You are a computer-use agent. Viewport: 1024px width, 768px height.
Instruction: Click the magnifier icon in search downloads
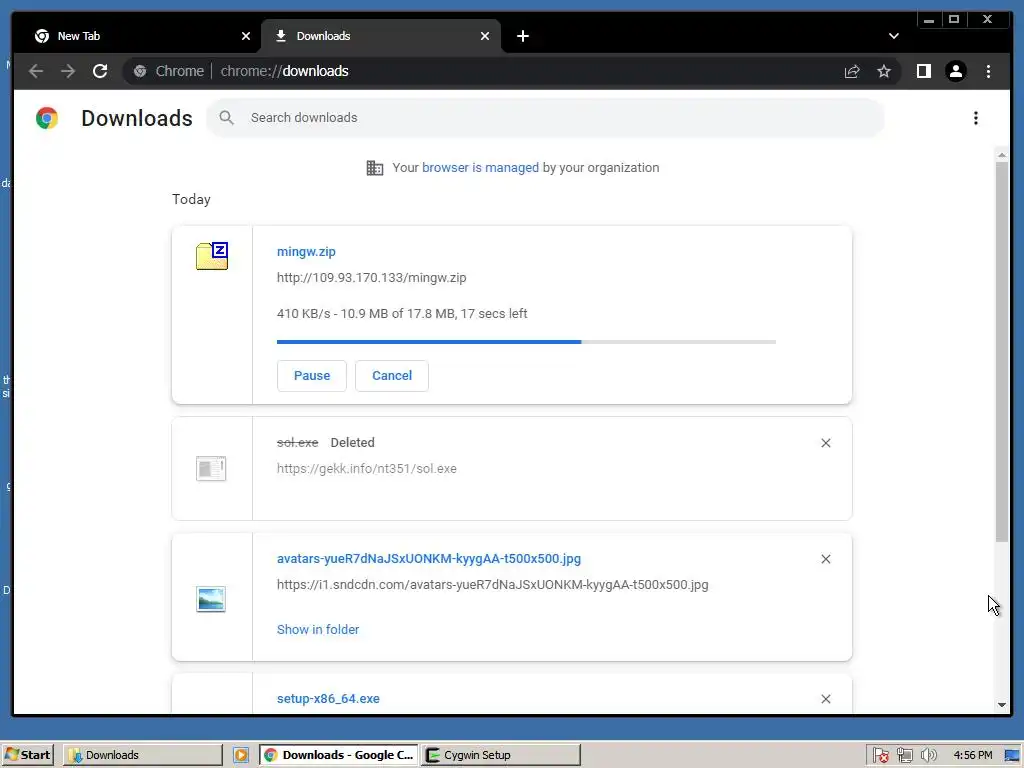(227, 118)
